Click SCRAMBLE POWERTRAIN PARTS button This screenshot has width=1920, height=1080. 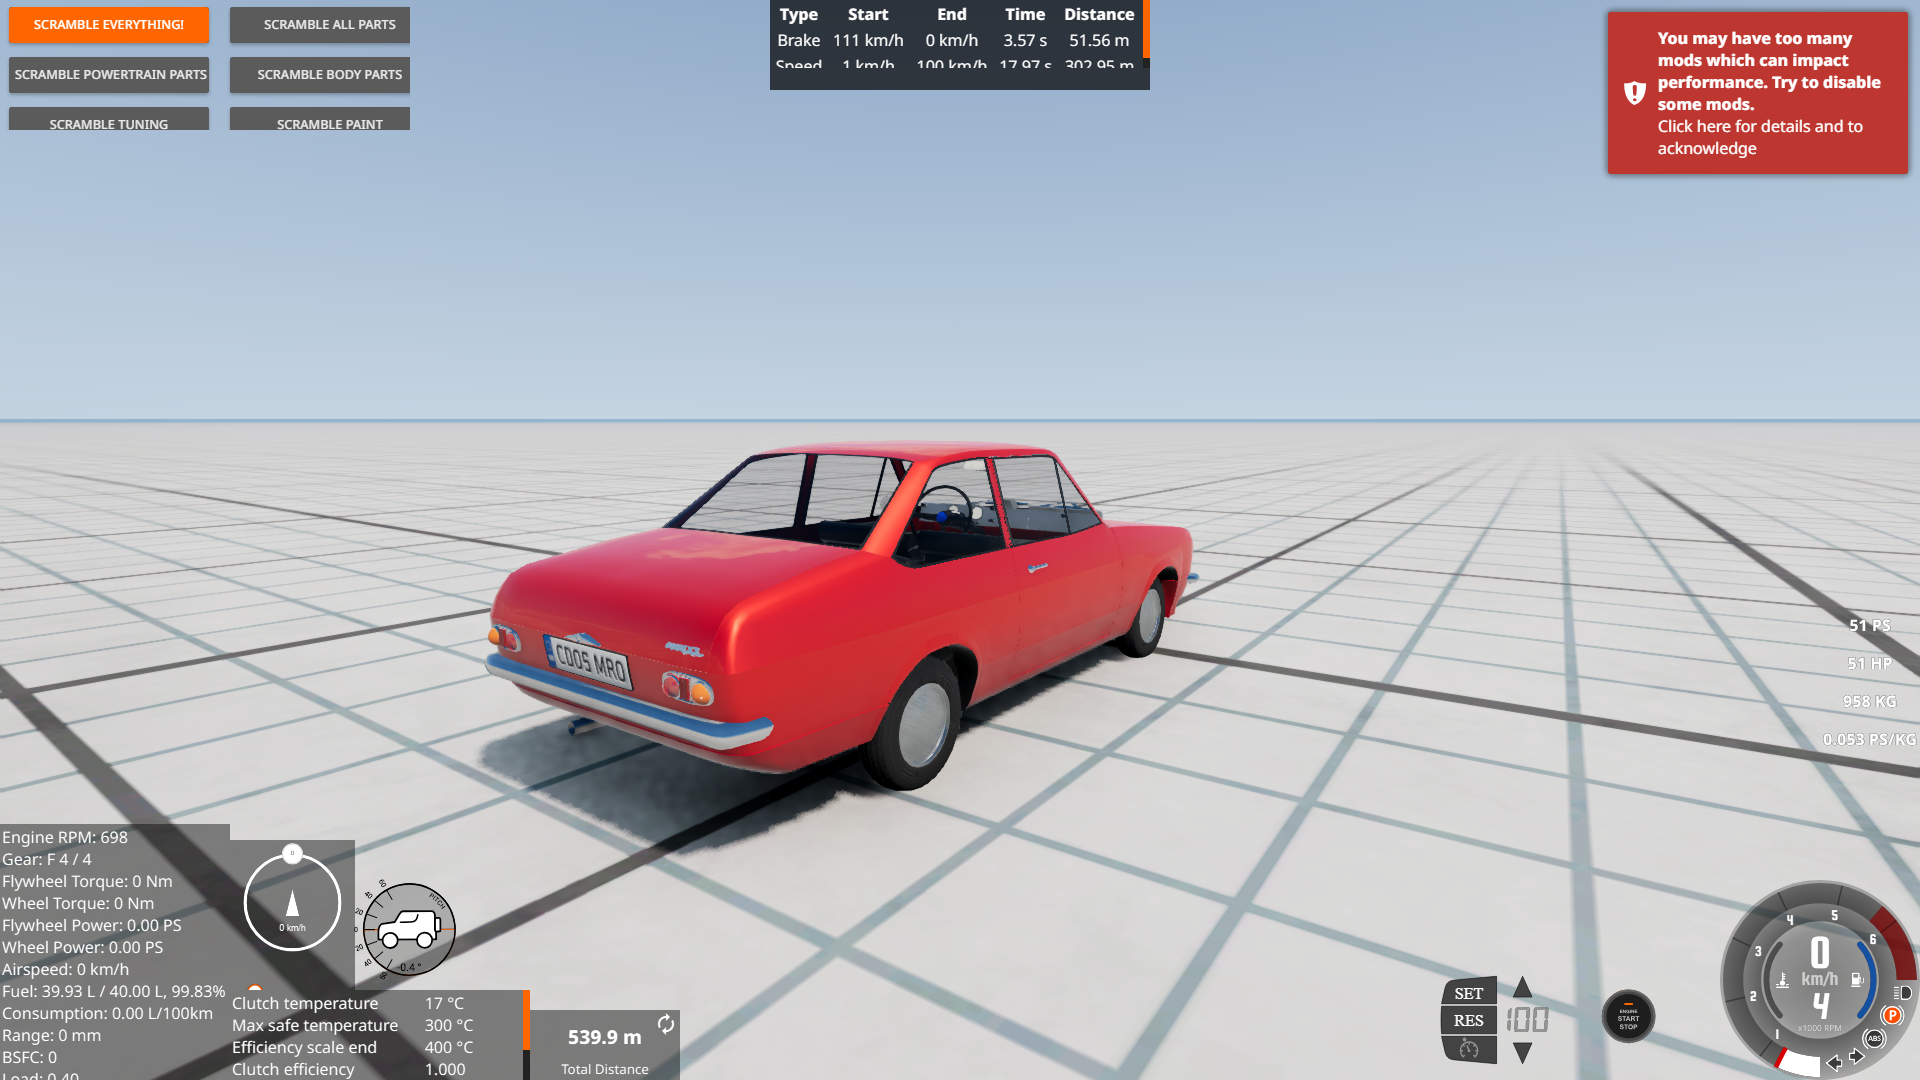coord(109,75)
